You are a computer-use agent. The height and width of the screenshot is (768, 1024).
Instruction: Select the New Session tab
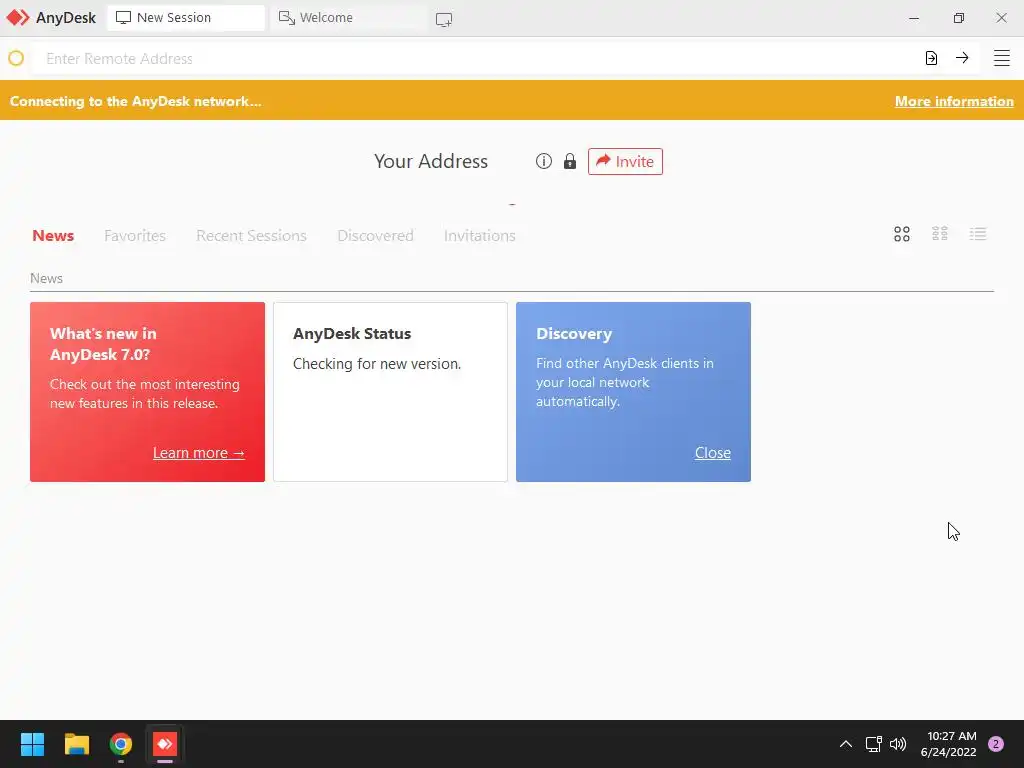point(186,18)
